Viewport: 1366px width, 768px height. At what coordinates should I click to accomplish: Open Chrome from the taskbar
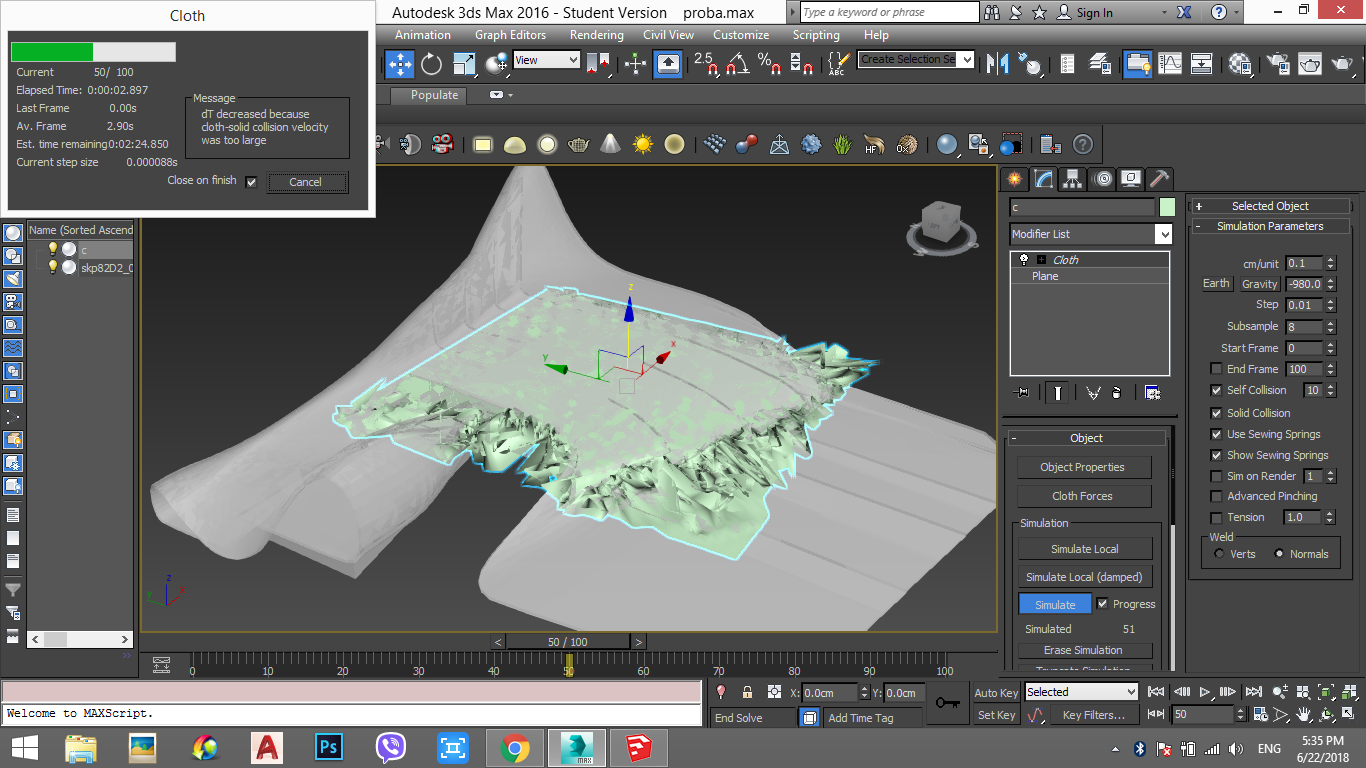[515, 747]
